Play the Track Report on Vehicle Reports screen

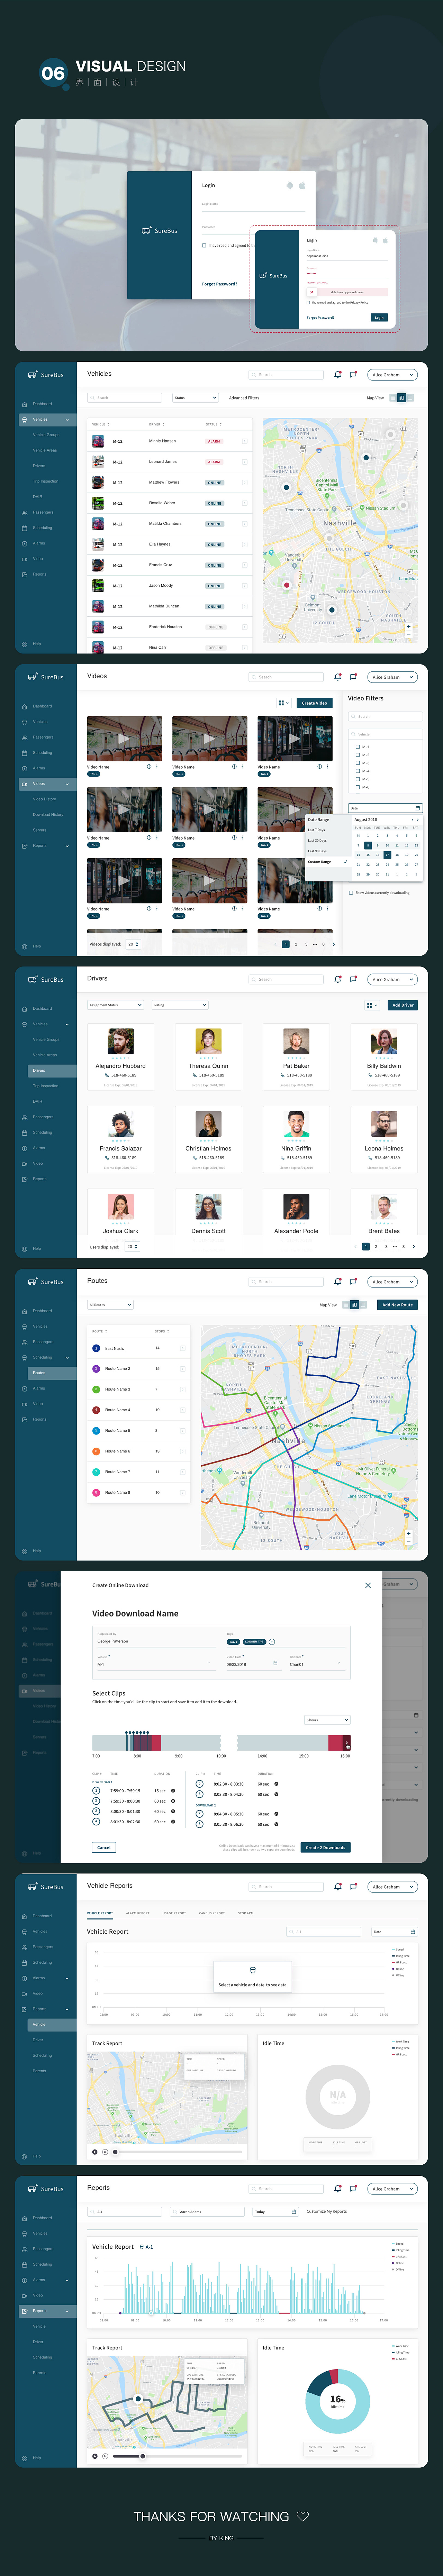tap(95, 2152)
